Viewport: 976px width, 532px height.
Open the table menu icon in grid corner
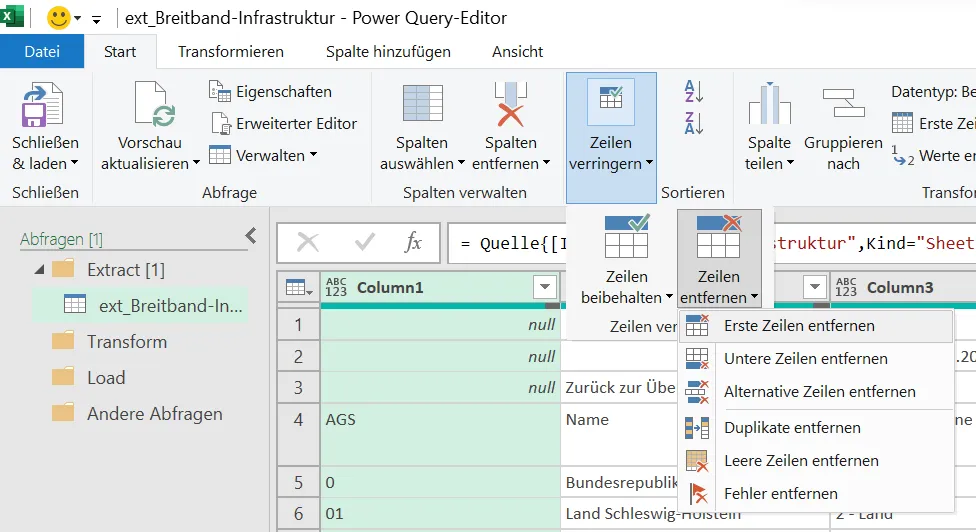click(298, 287)
